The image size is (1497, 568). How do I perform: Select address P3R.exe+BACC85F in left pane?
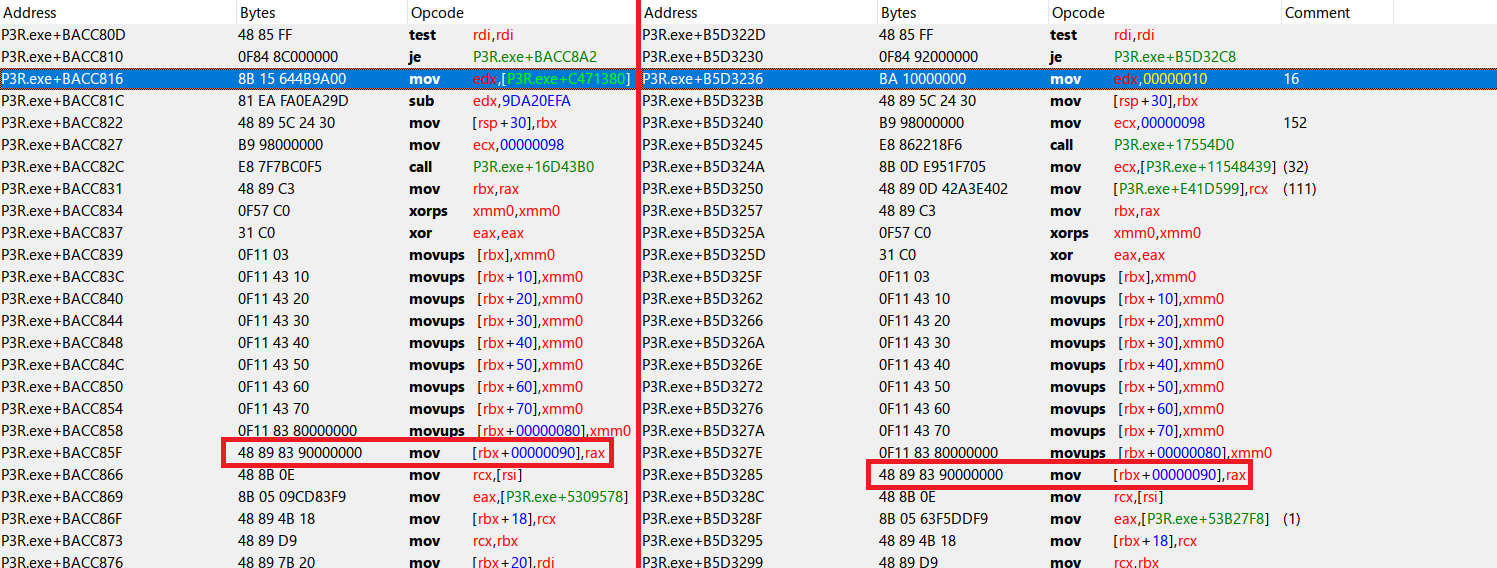coord(63,453)
